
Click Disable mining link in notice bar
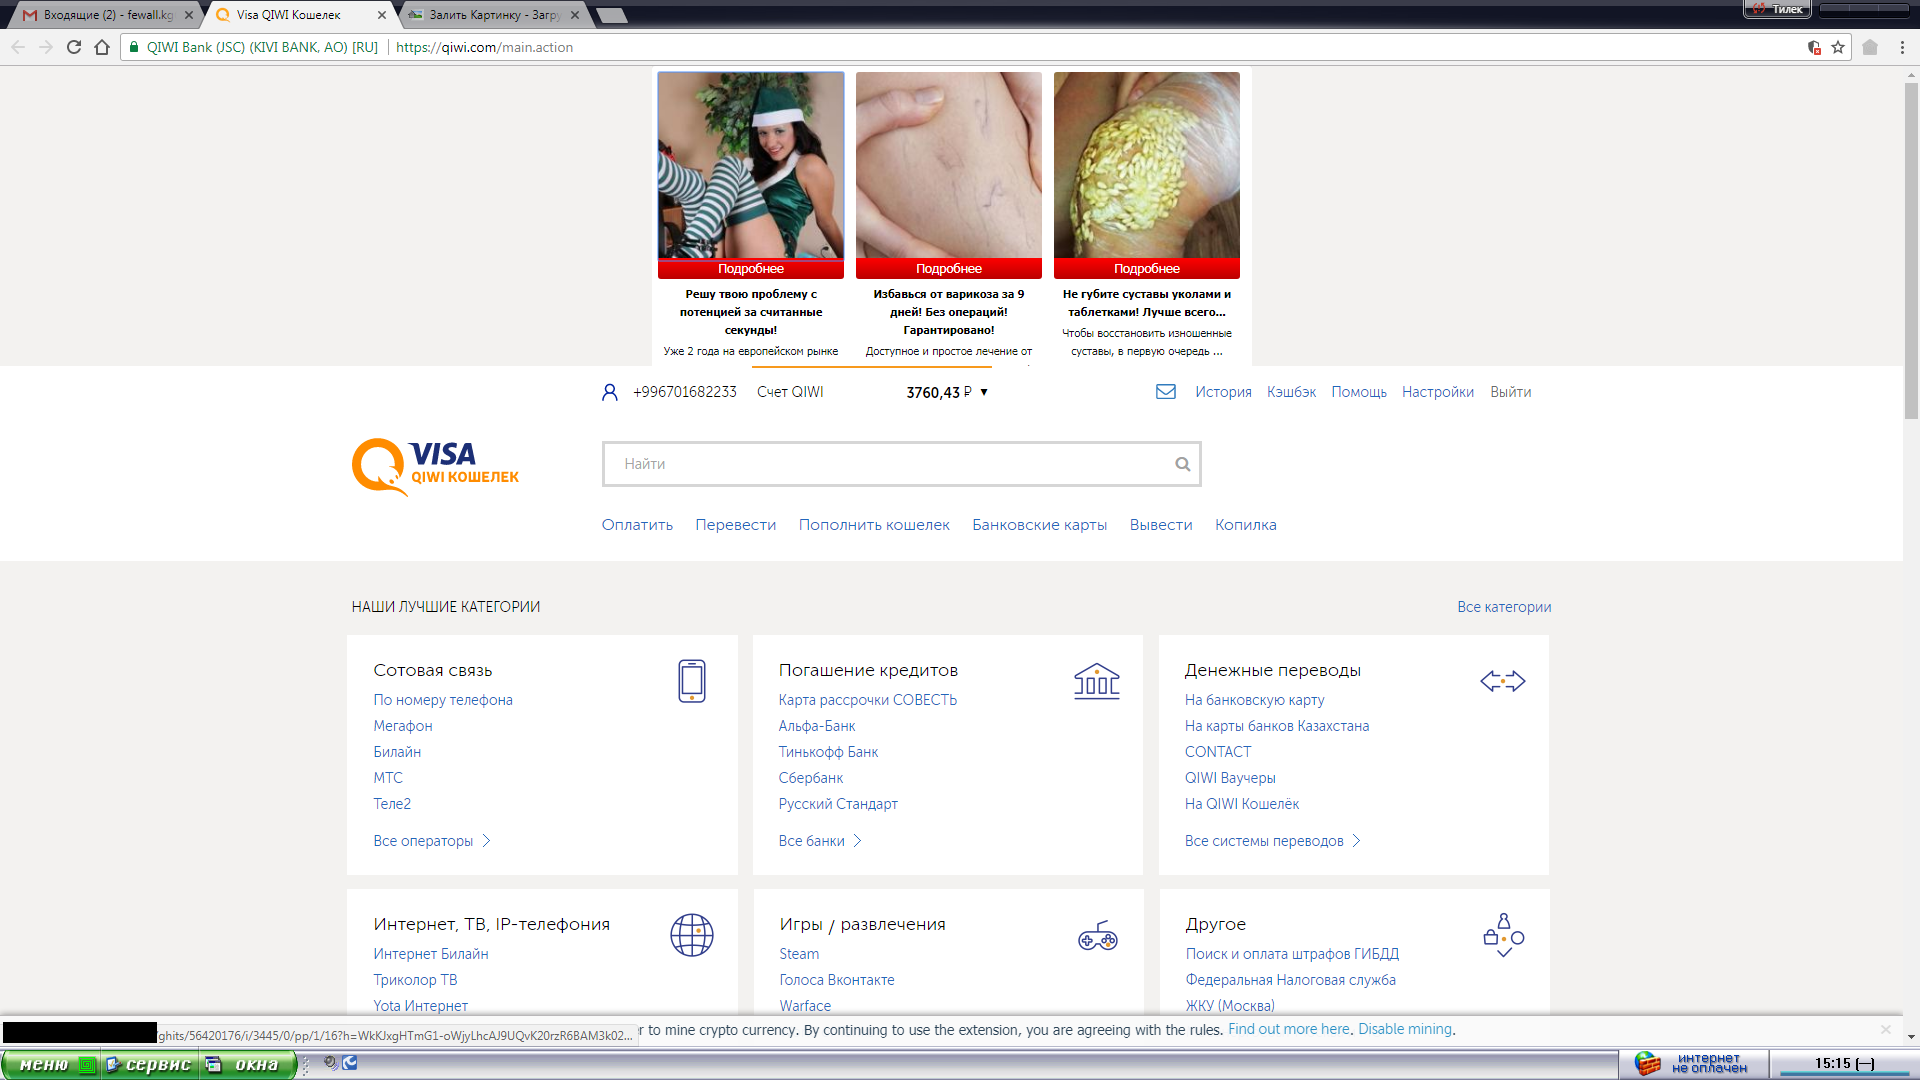1404,1029
